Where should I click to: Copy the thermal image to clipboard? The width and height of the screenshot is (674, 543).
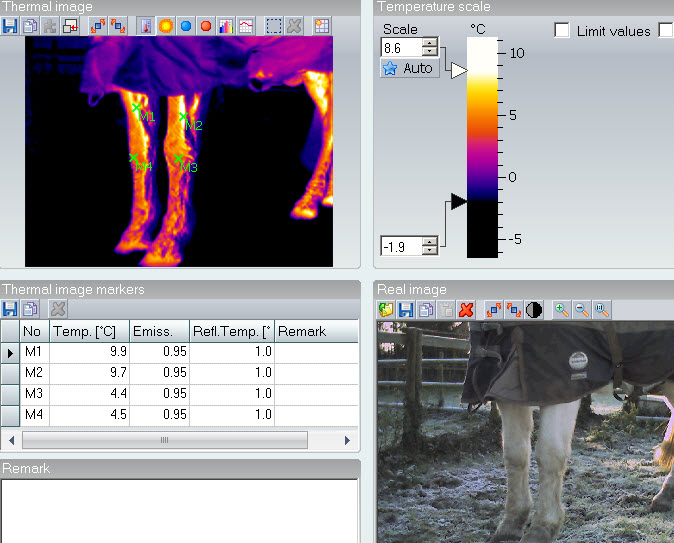coord(30,26)
